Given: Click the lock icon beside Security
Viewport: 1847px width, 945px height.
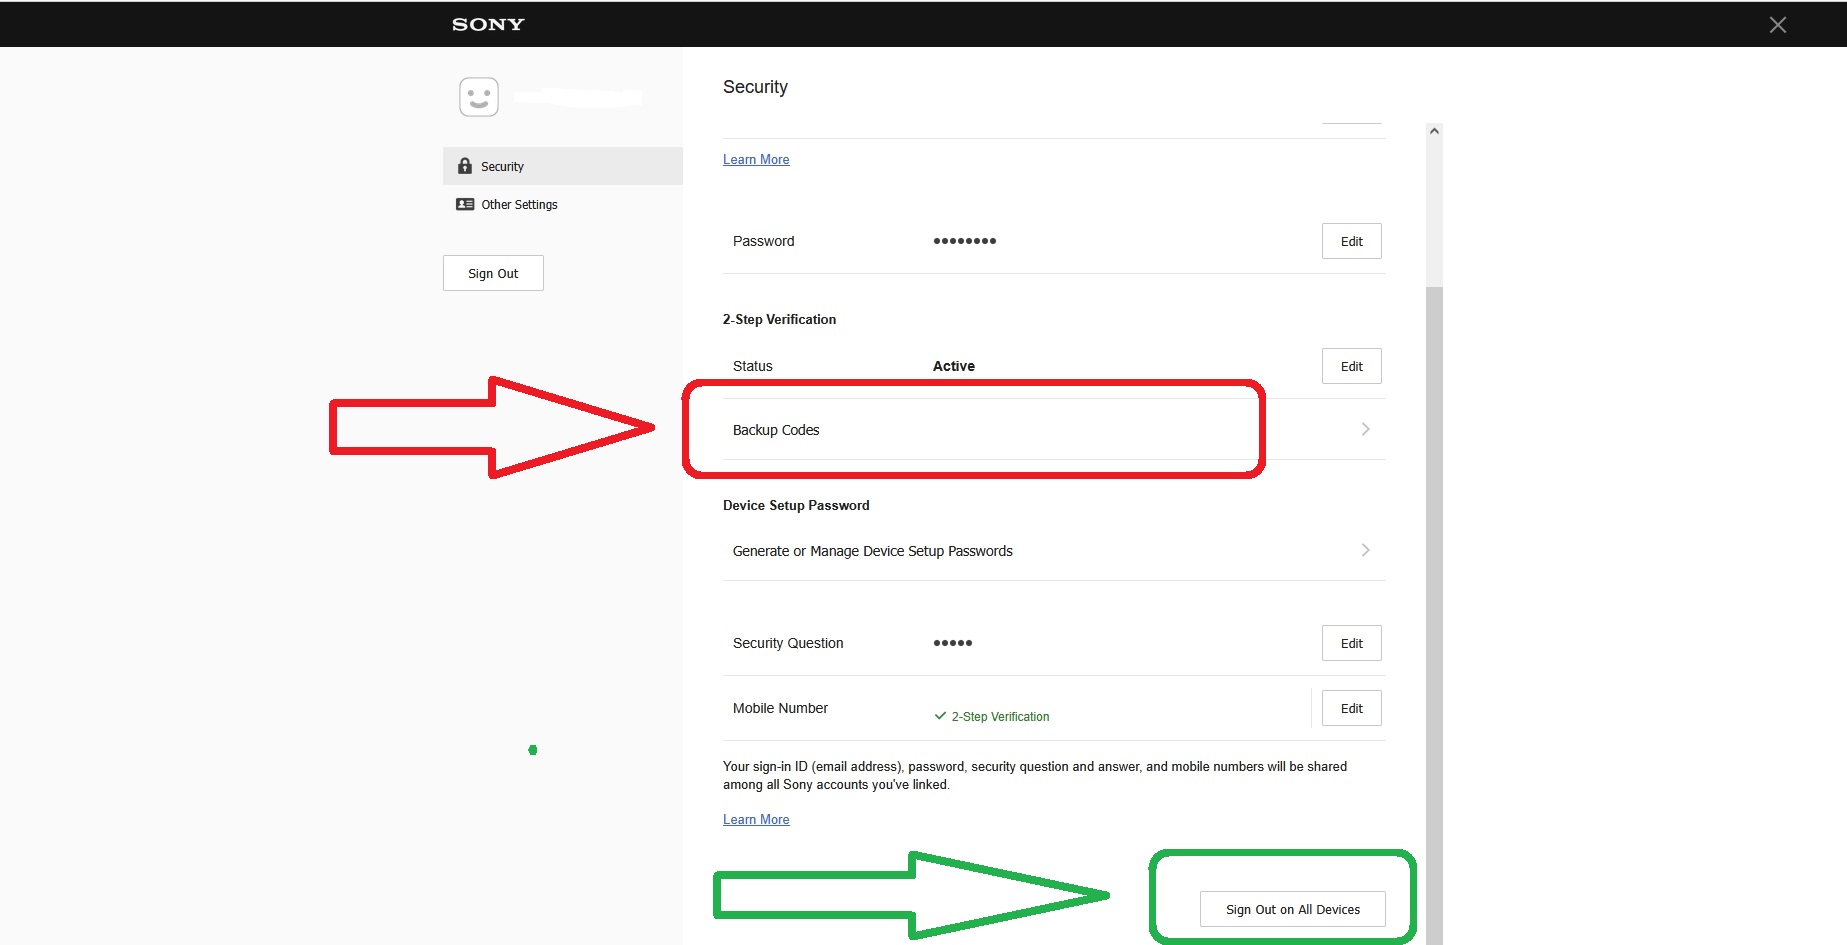Looking at the screenshot, I should (x=465, y=166).
